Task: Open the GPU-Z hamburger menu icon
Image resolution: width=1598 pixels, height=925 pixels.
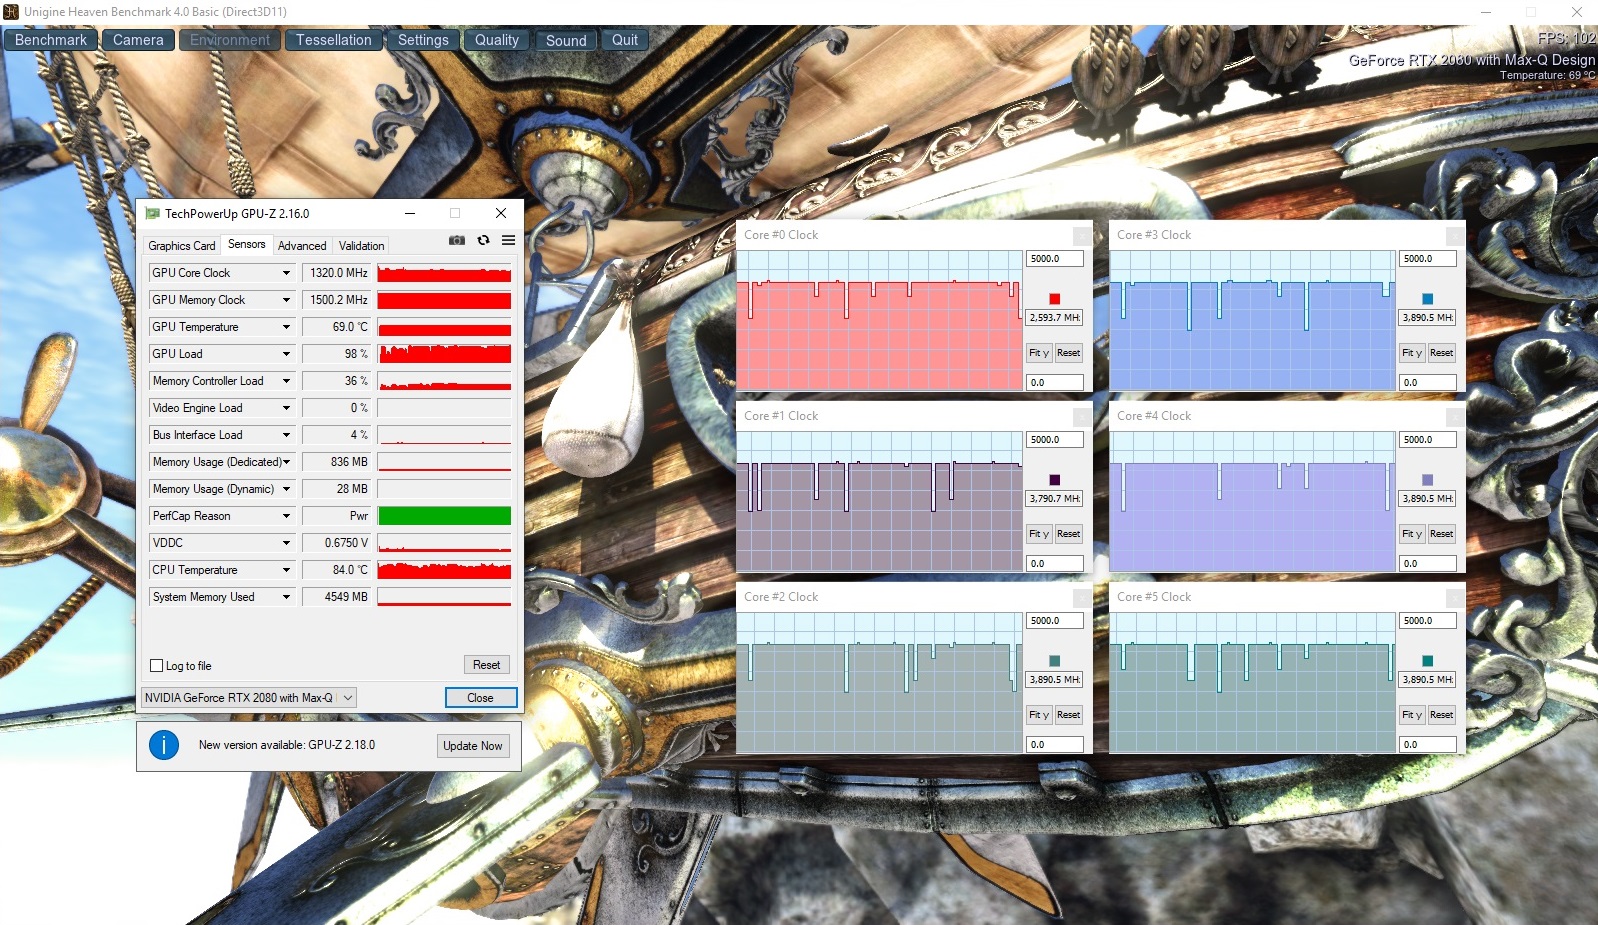Action: click(x=508, y=241)
